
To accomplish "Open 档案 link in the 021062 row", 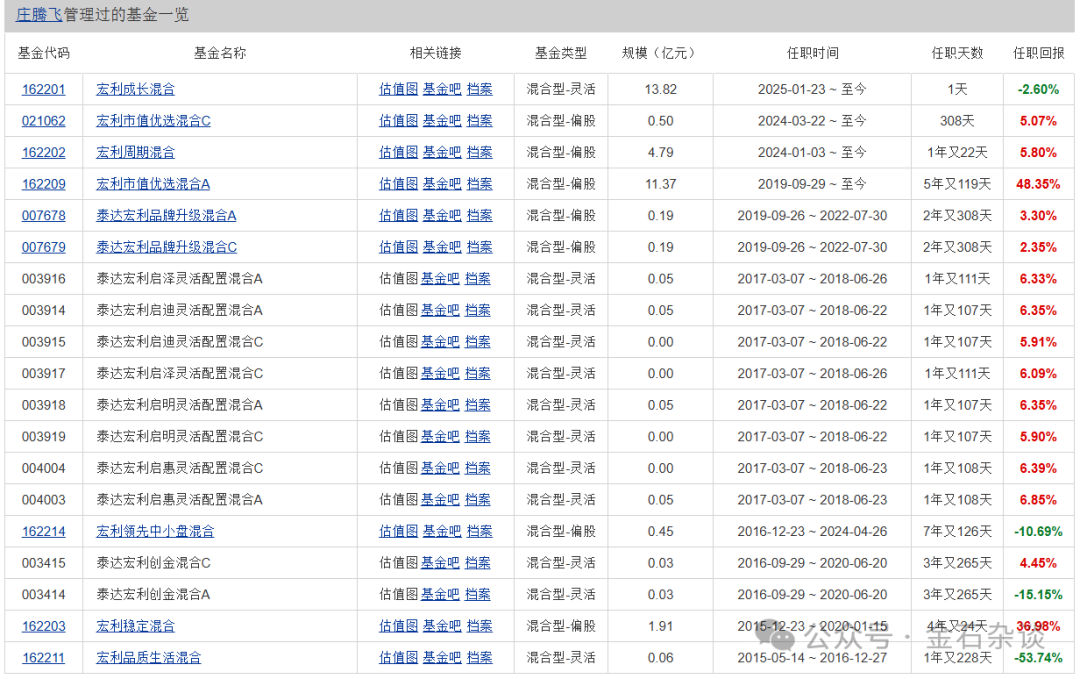I will 480,121.
